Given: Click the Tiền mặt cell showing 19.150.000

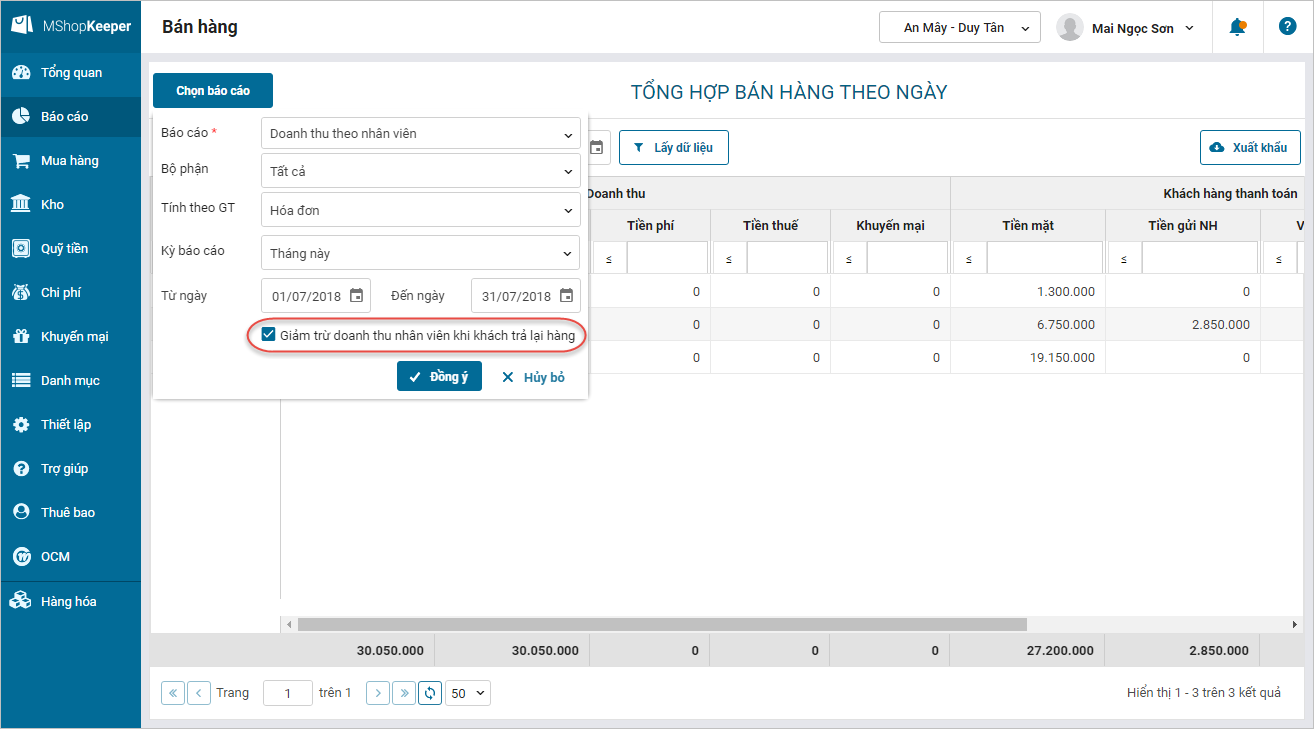Looking at the screenshot, I should coord(1028,357).
